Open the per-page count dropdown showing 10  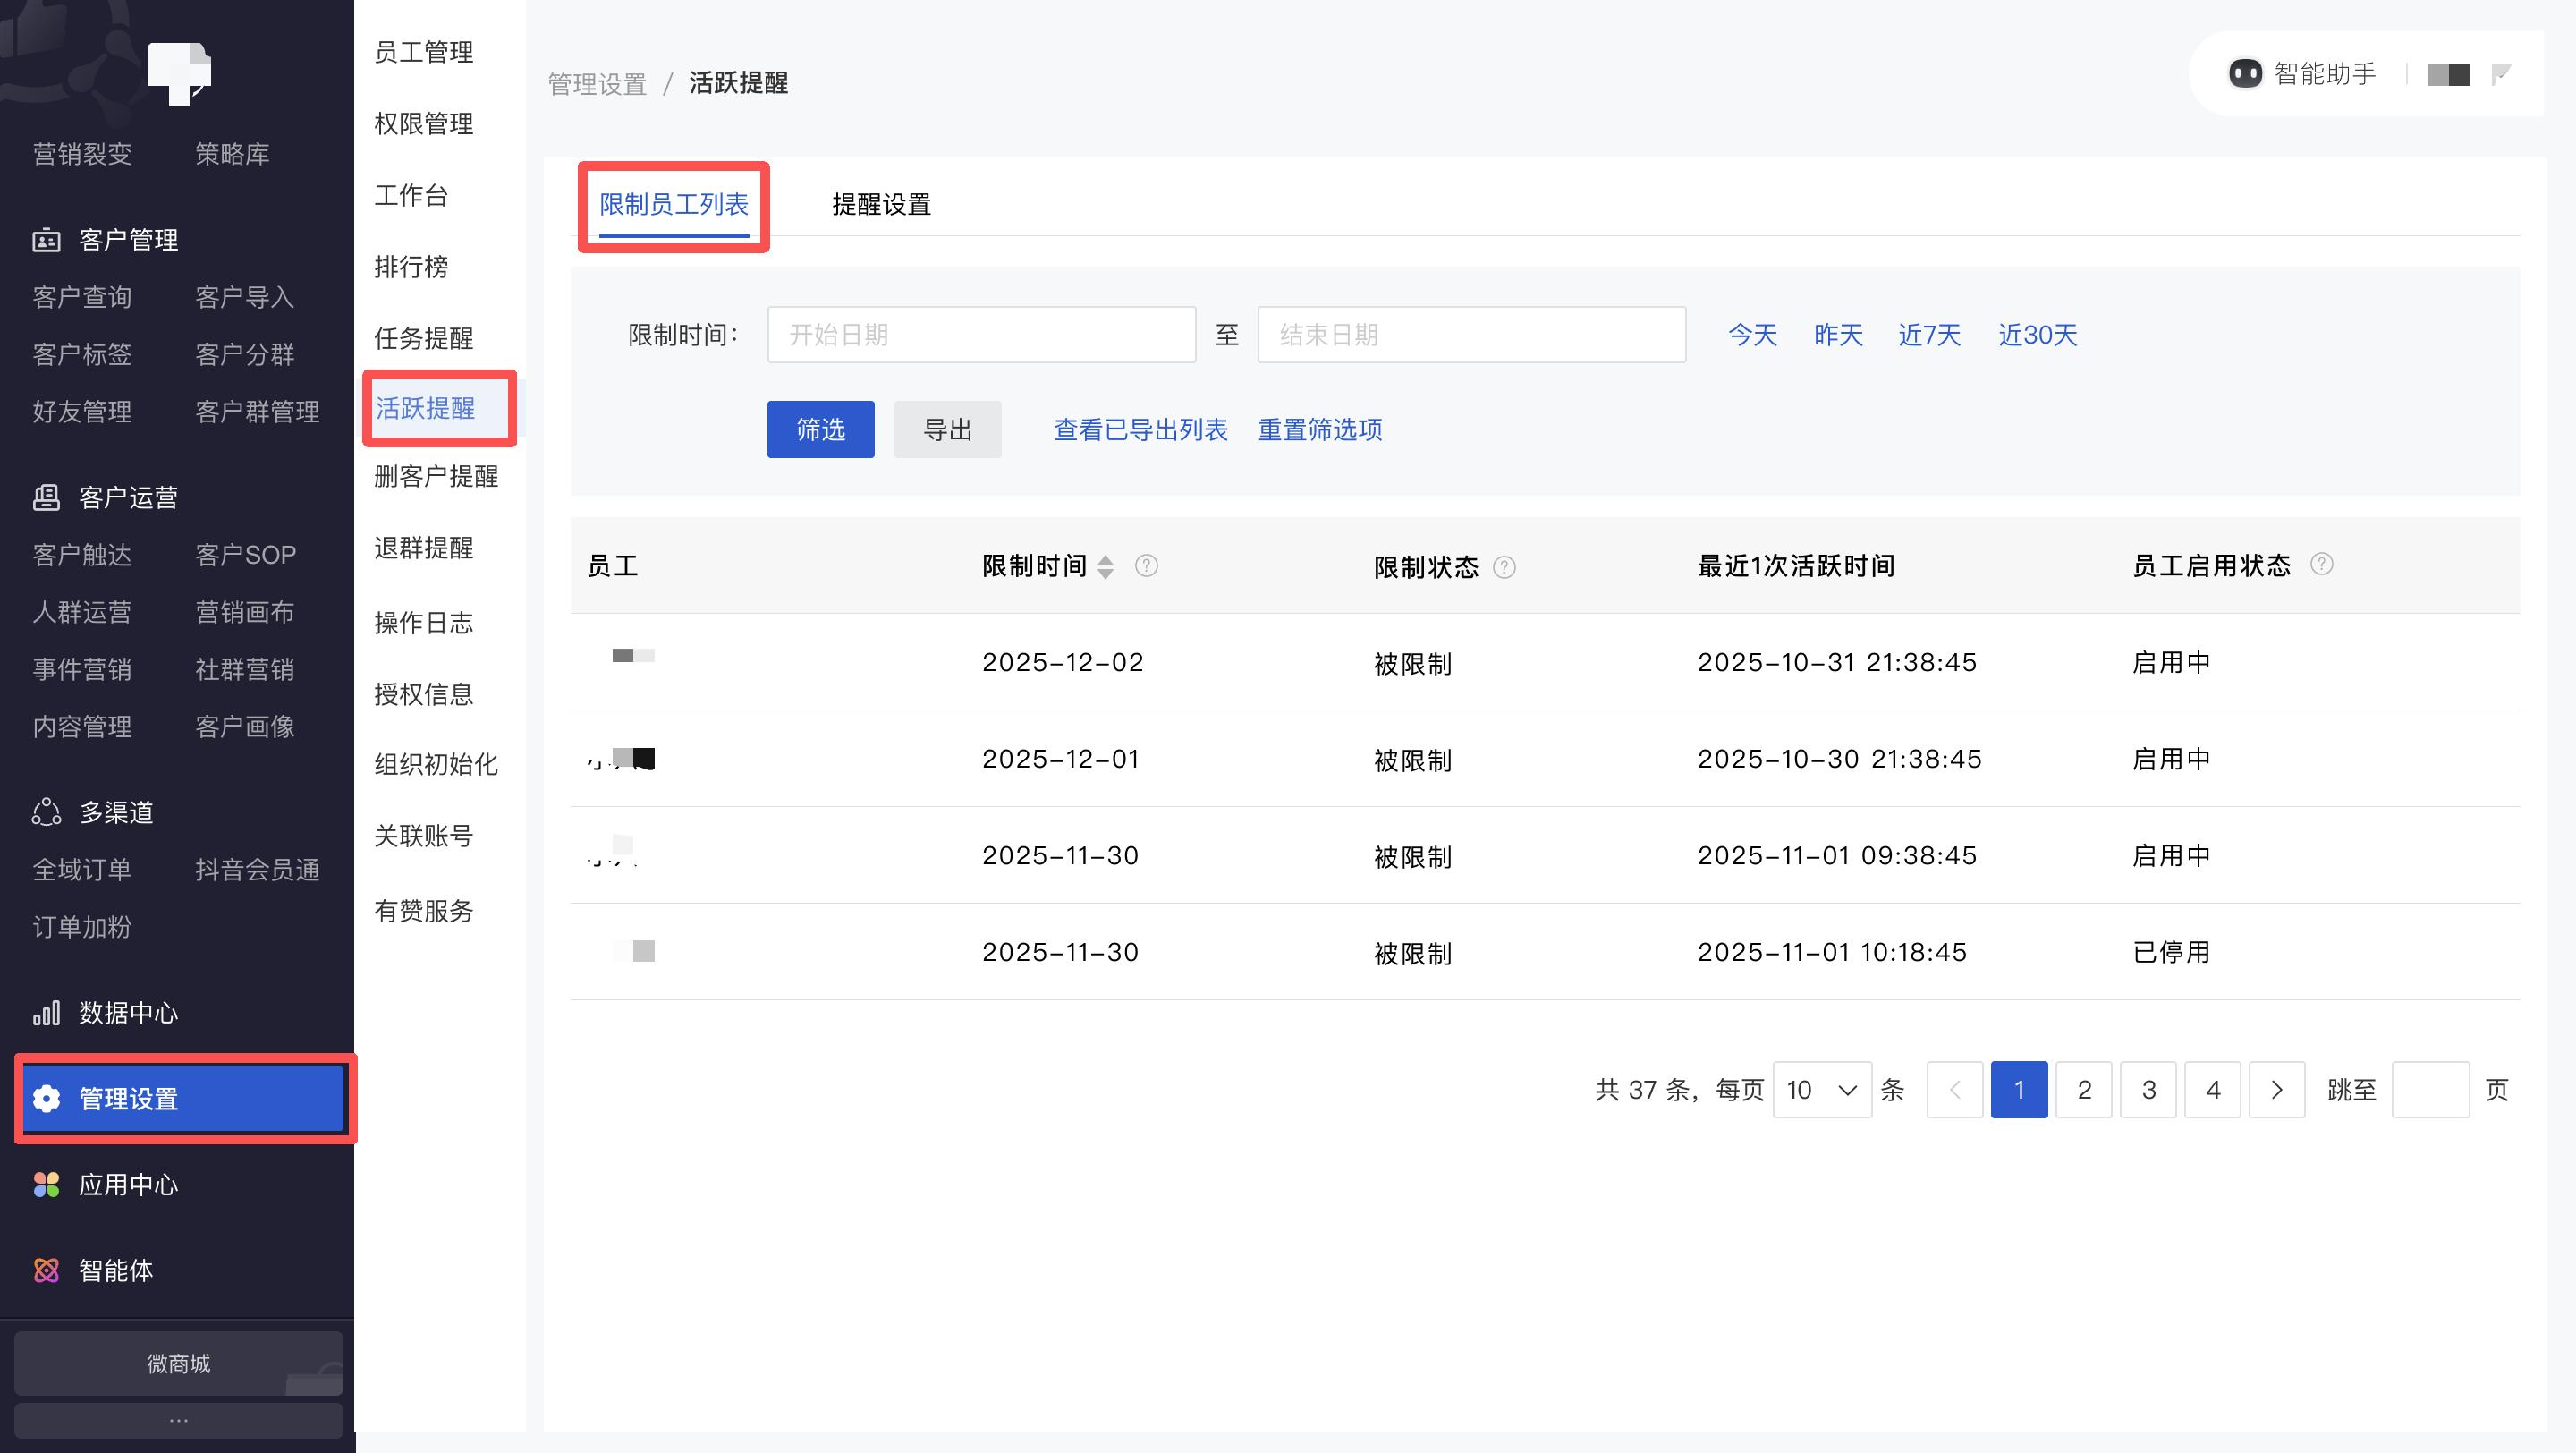pyautogui.click(x=1822, y=1090)
